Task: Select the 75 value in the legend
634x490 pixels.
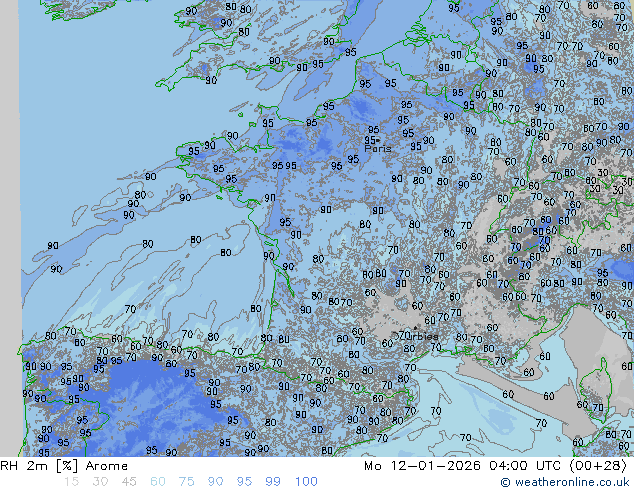Action: (187, 482)
